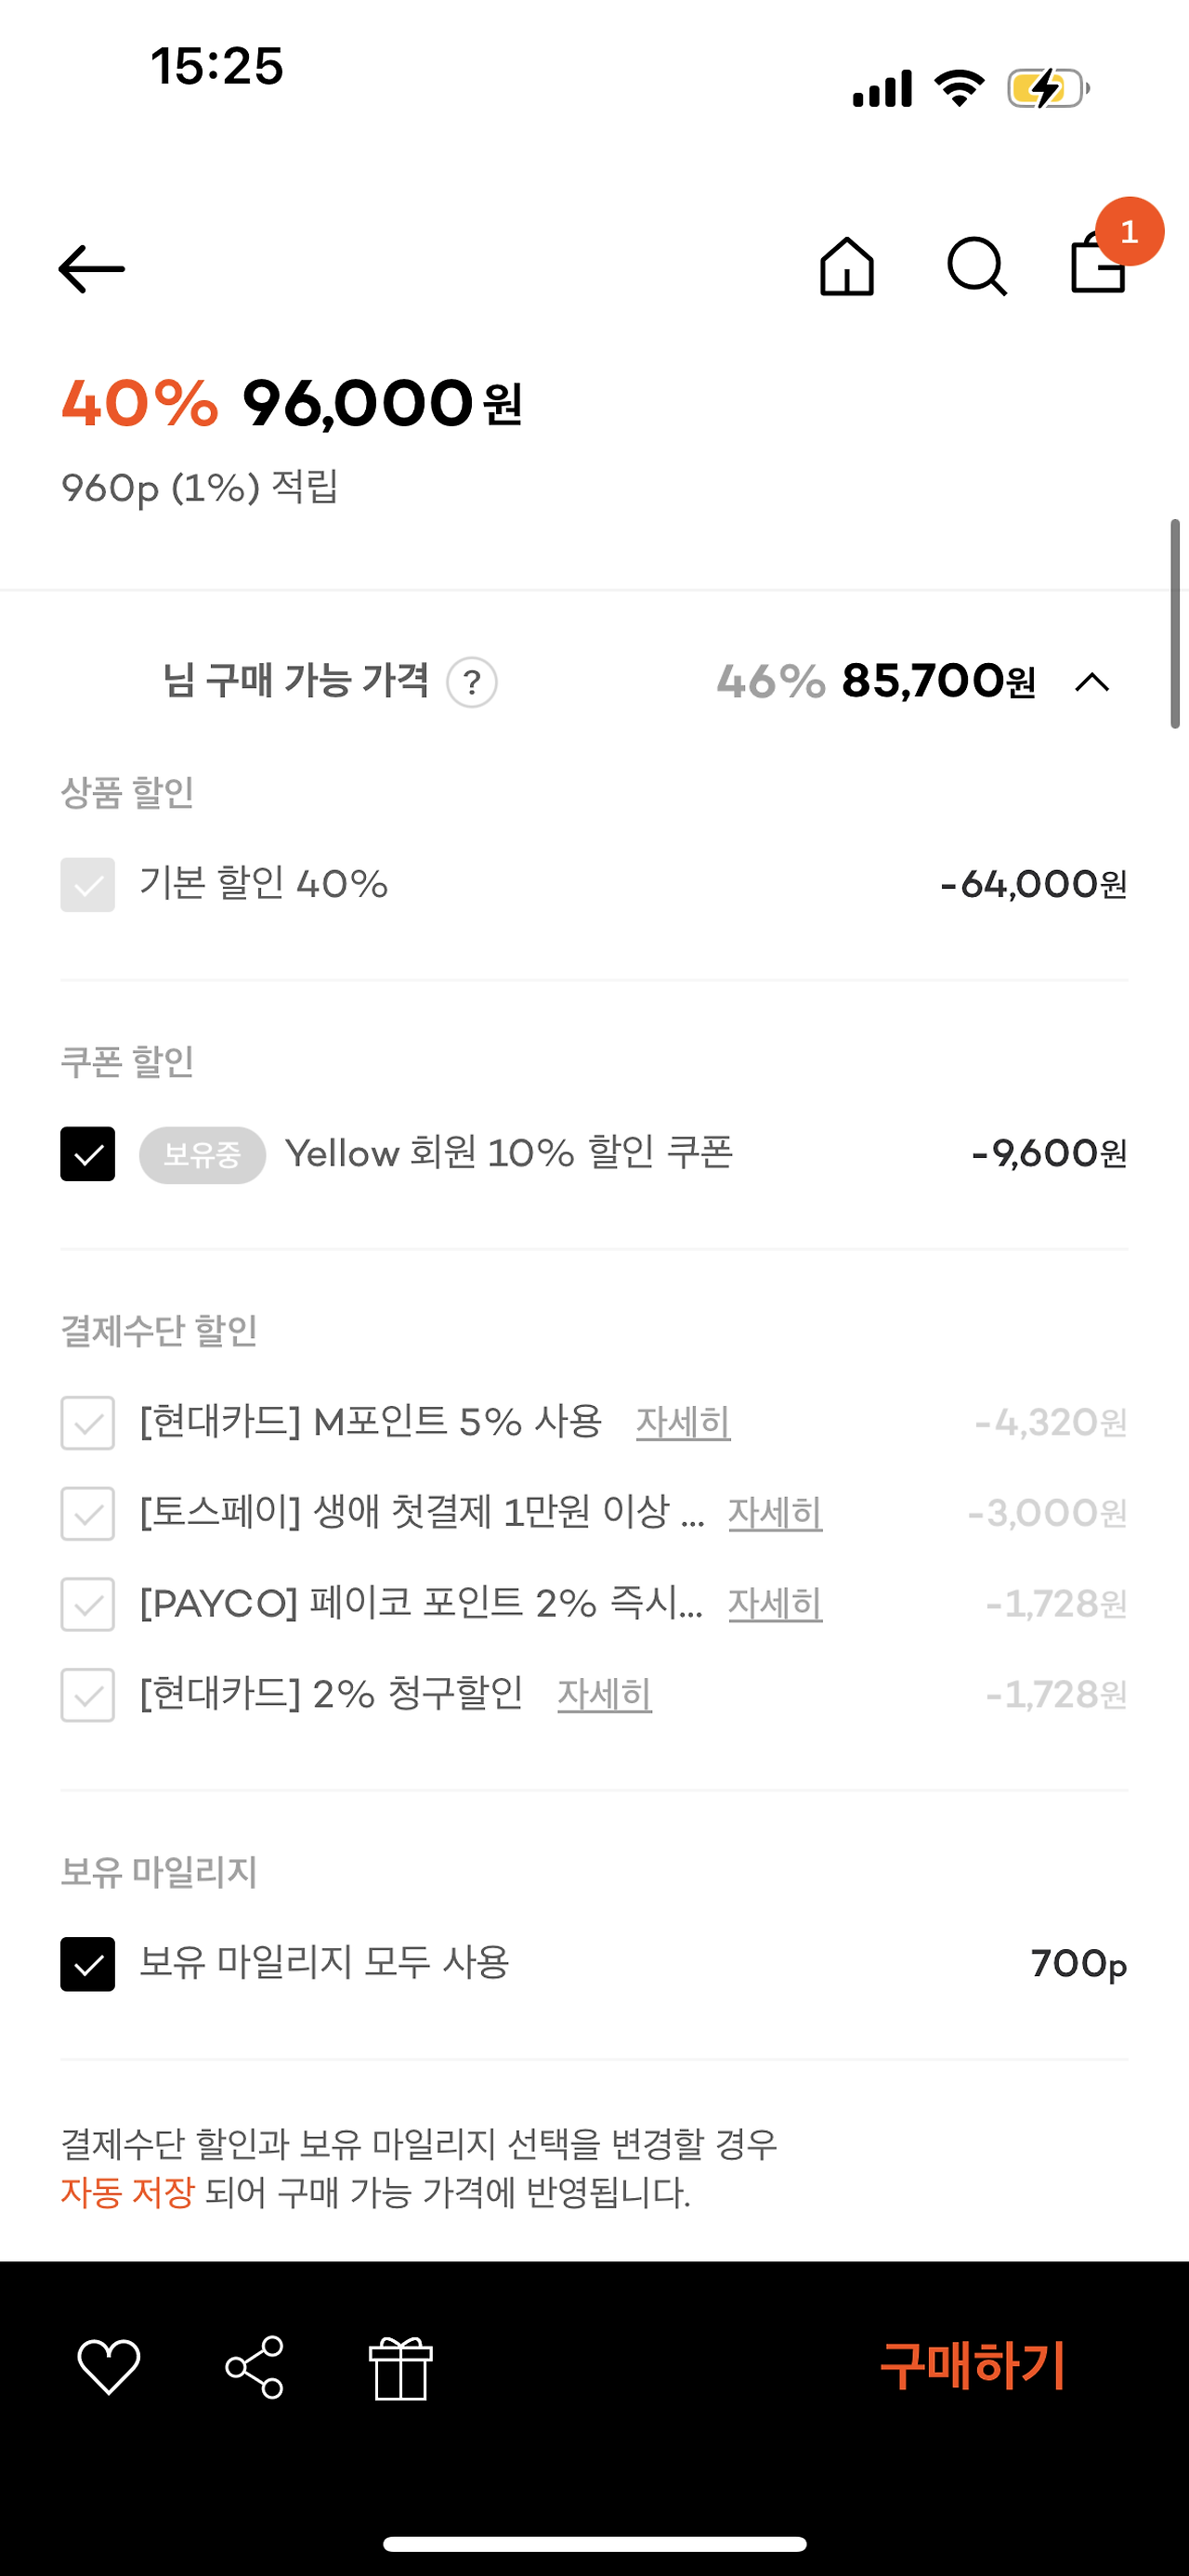Open 자세히 link for 현대카드 M포인트
The width and height of the screenshot is (1189, 2576).
tap(683, 1423)
